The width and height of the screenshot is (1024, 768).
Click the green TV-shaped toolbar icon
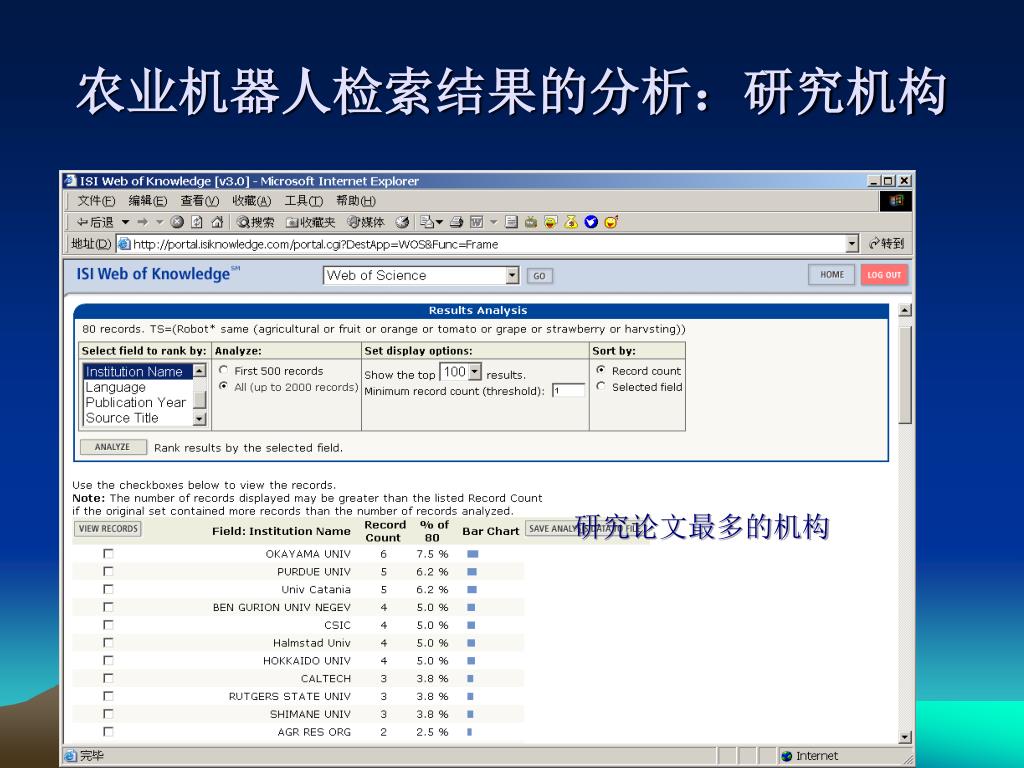tap(531, 222)
